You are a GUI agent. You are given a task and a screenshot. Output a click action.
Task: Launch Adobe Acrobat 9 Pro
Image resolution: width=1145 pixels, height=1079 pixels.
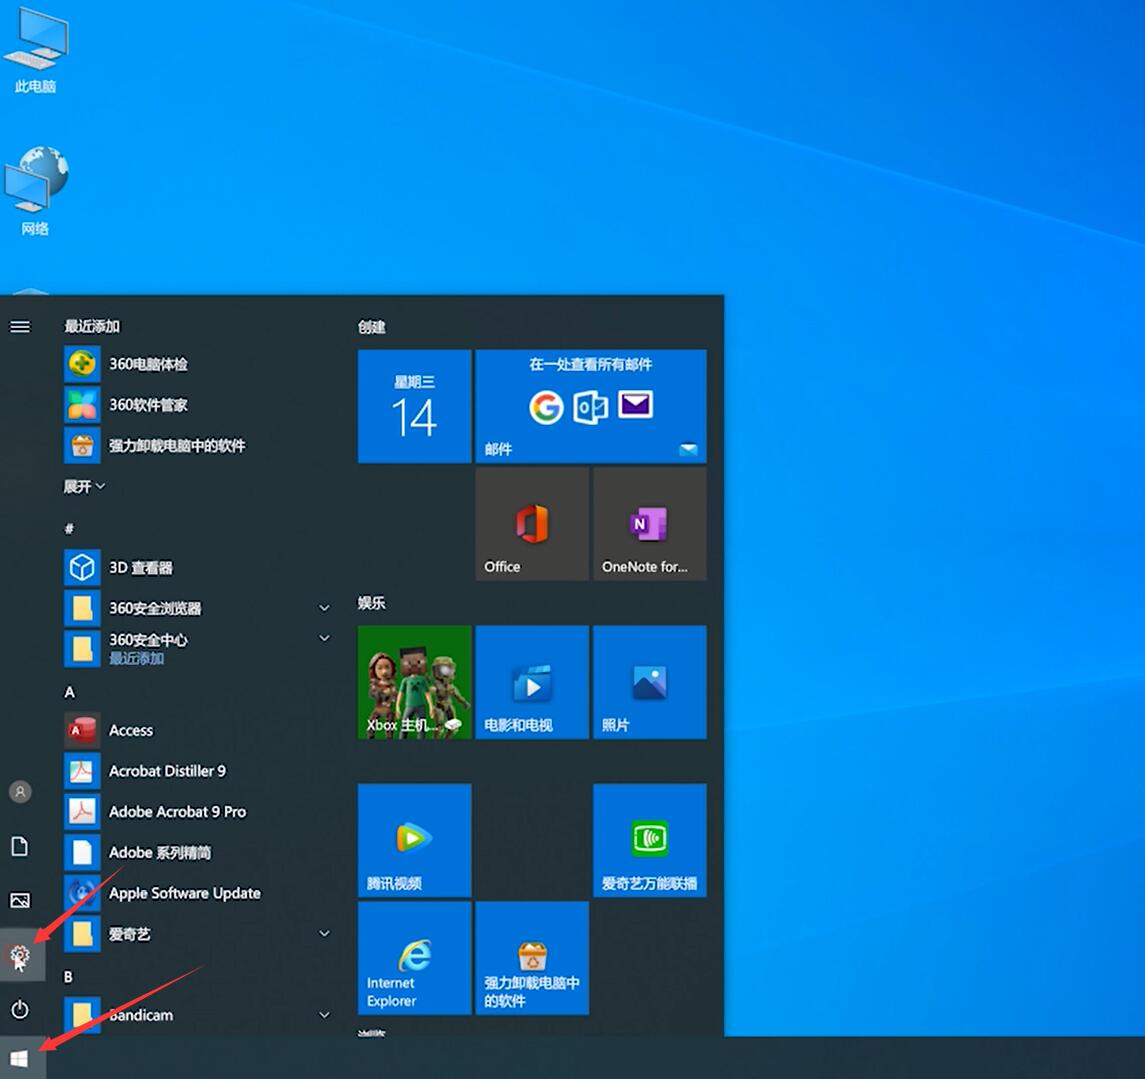tap(175, 811)
